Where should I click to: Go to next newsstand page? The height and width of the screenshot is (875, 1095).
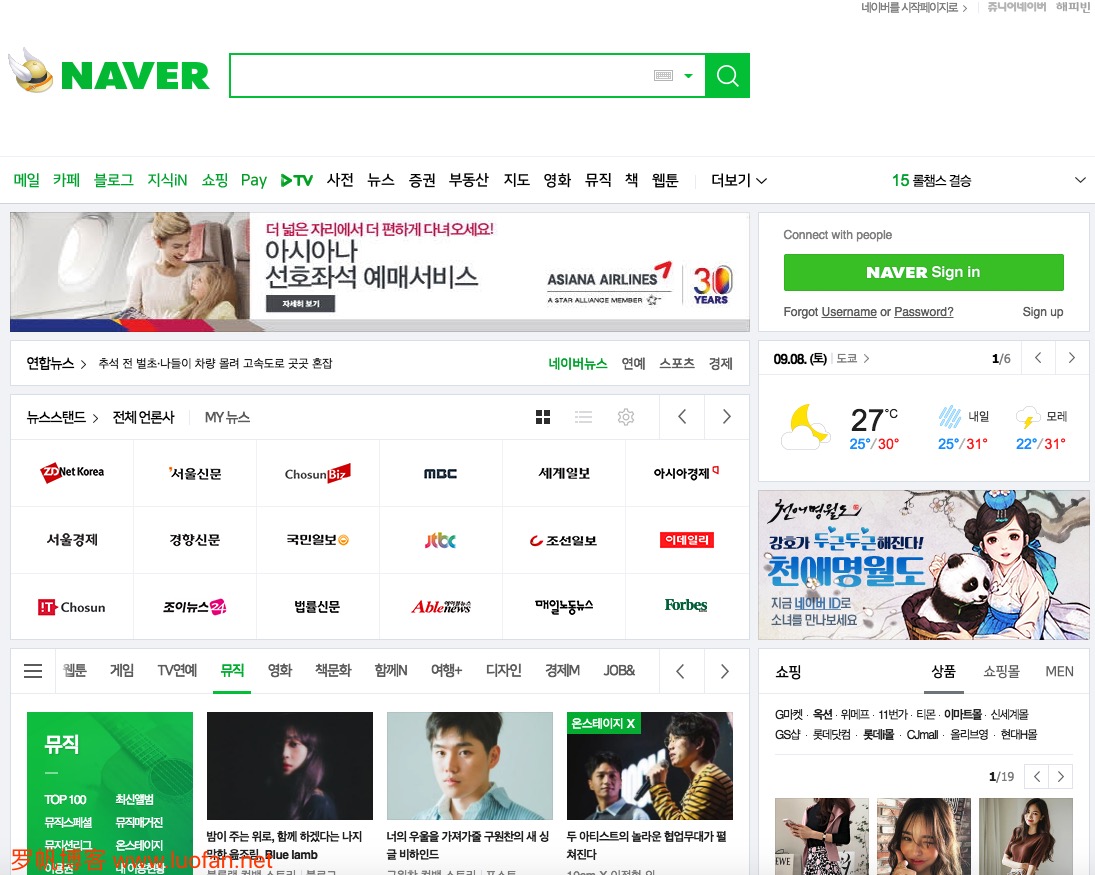726,417
